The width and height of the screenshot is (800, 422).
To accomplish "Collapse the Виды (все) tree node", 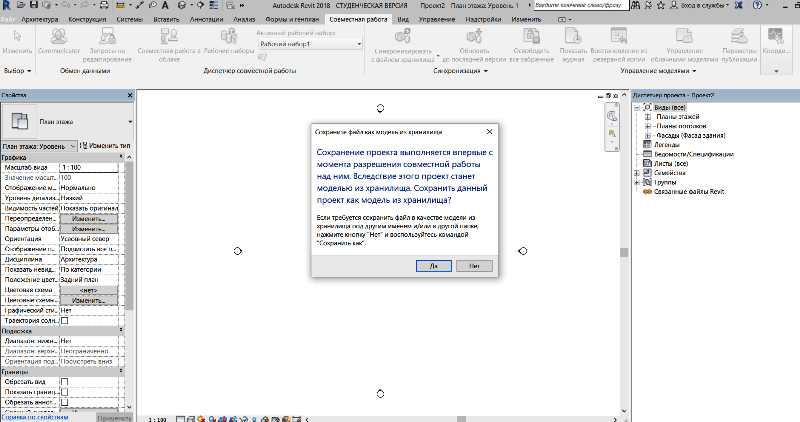I will point(637,108).
